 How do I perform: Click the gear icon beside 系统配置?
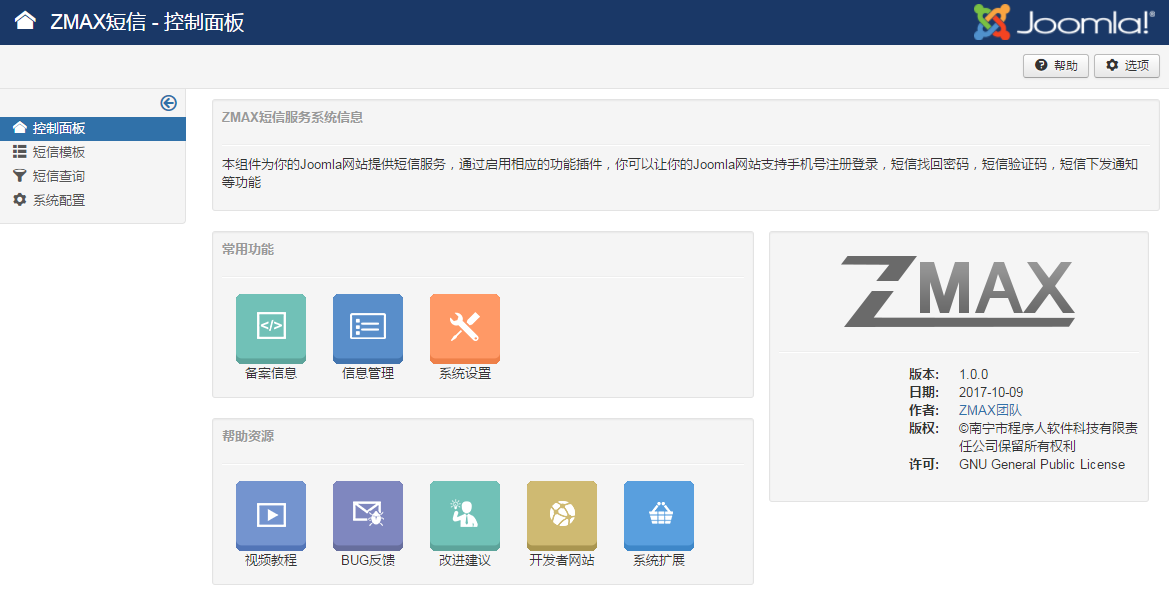(19, 200)
